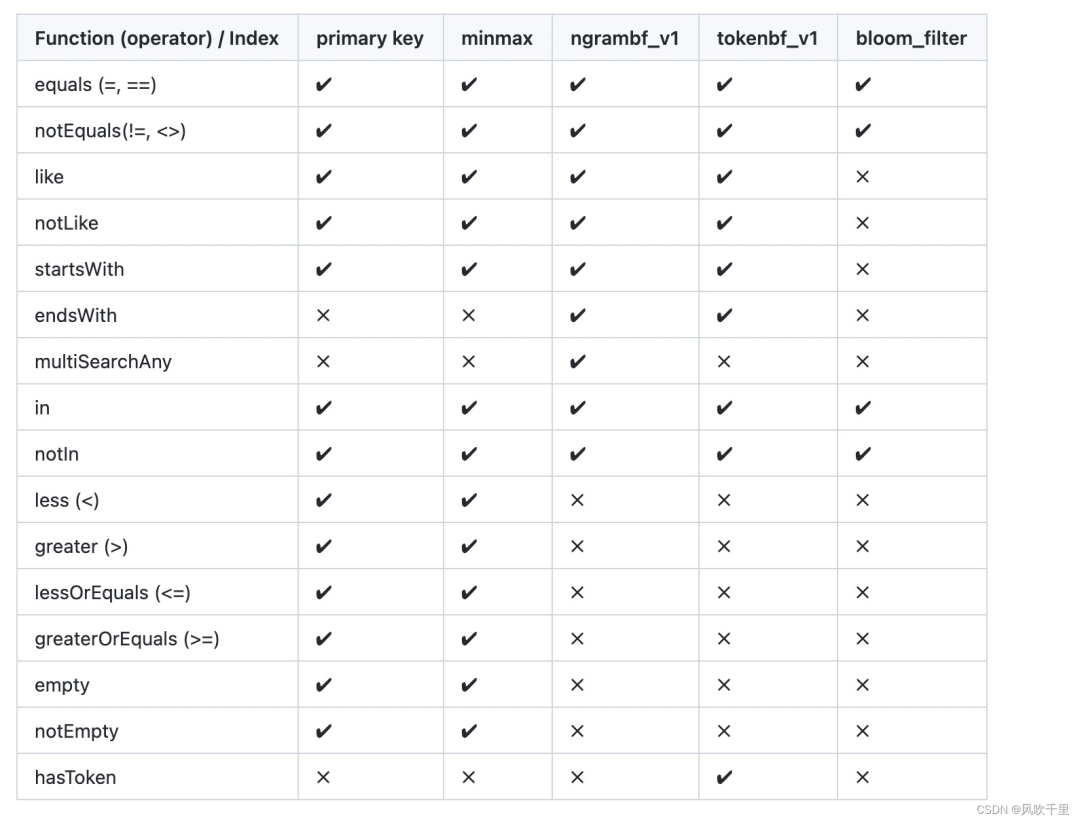Screen dimensions: 1080x822
Task: Click the checkmark for empty under minmax
Action: [468, 685]
